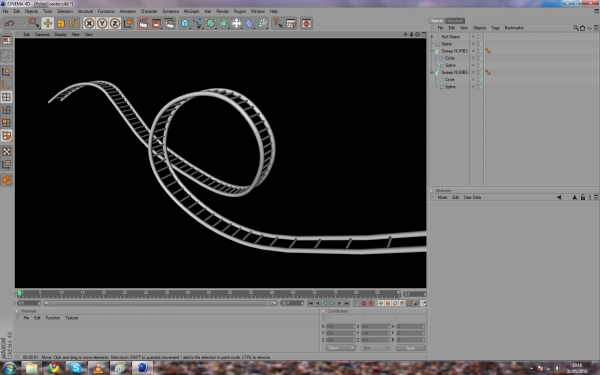Toggle checkmark of second Sweep NURBS
Screen dimensions: 600x375
point(481,72)
